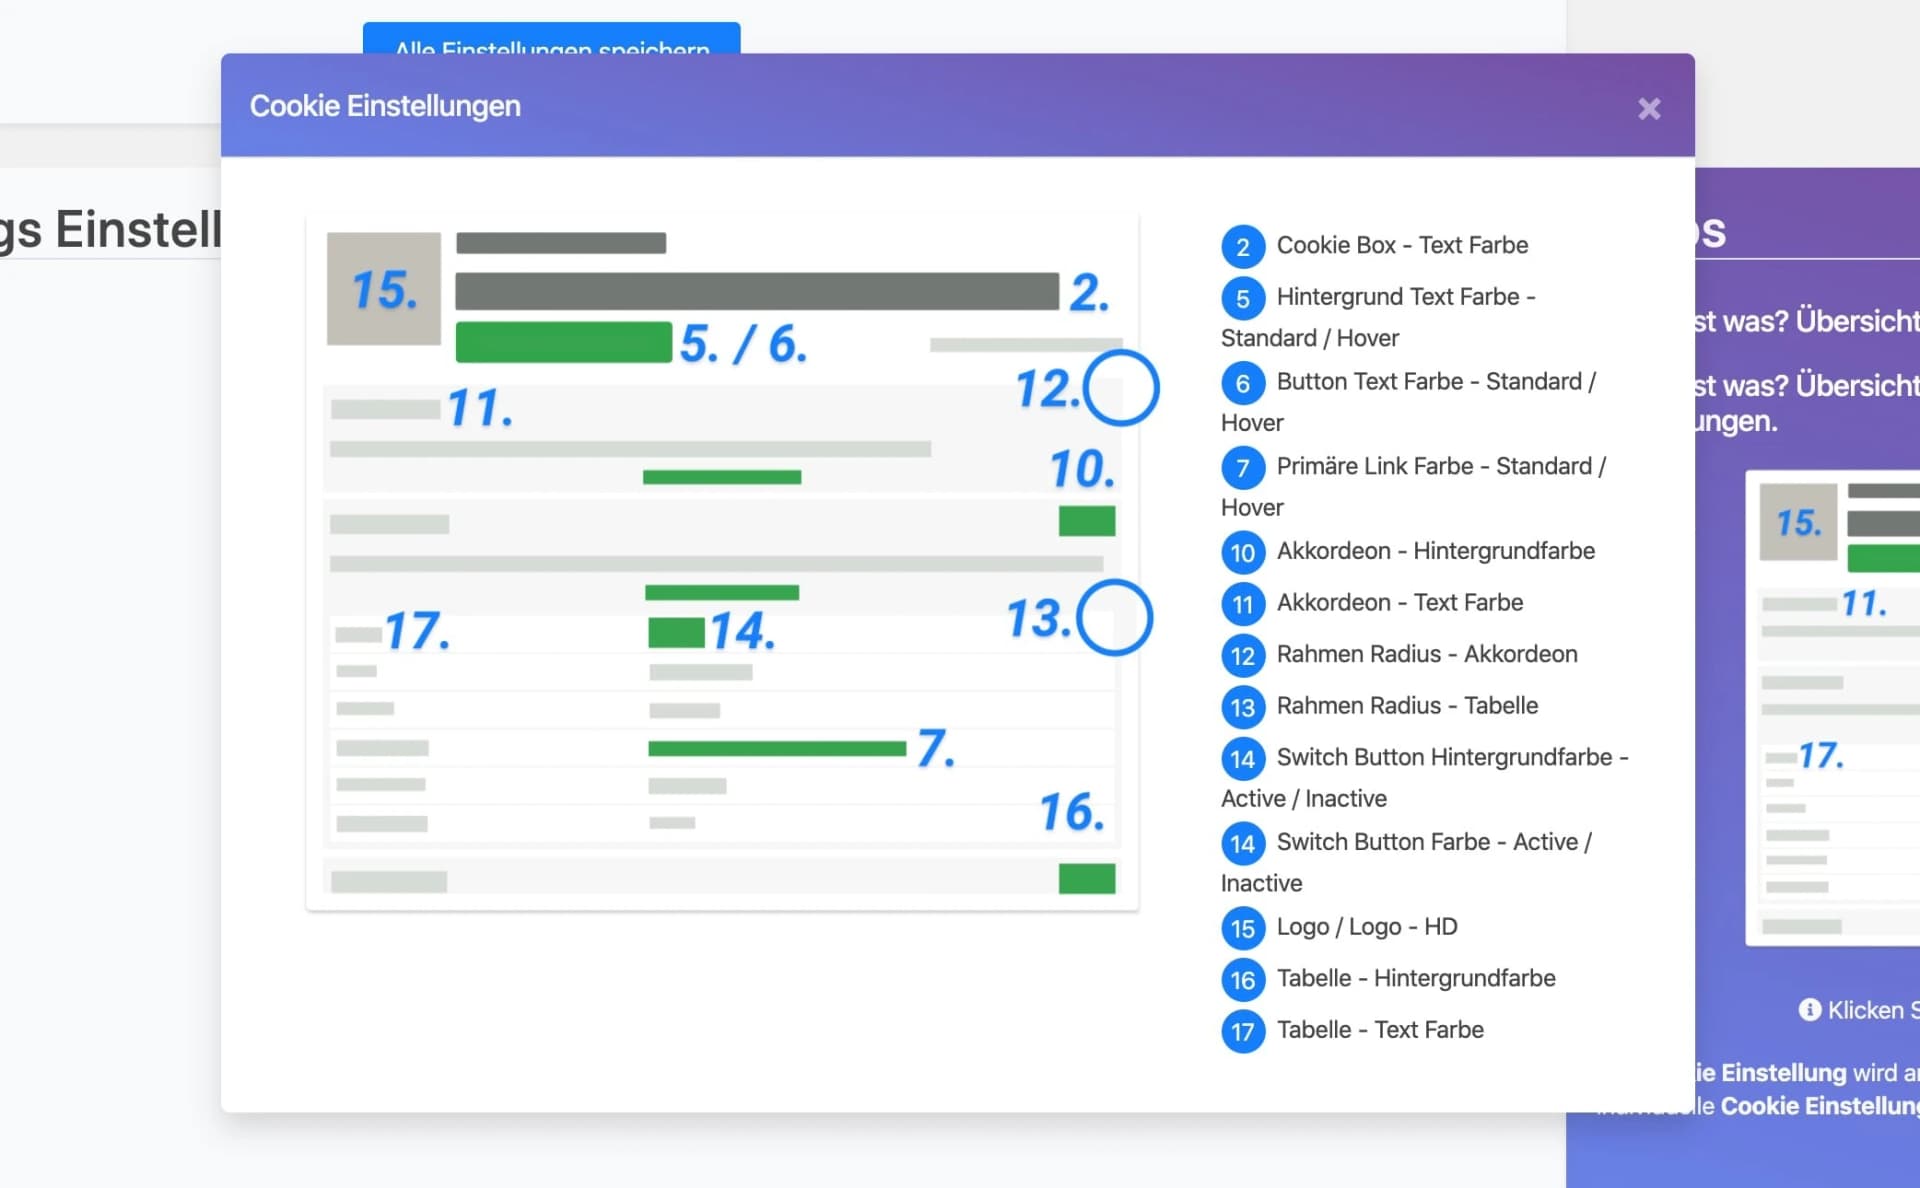
Task: Click the 15. logo placeholder in diagram
Action: pos(384,289)
